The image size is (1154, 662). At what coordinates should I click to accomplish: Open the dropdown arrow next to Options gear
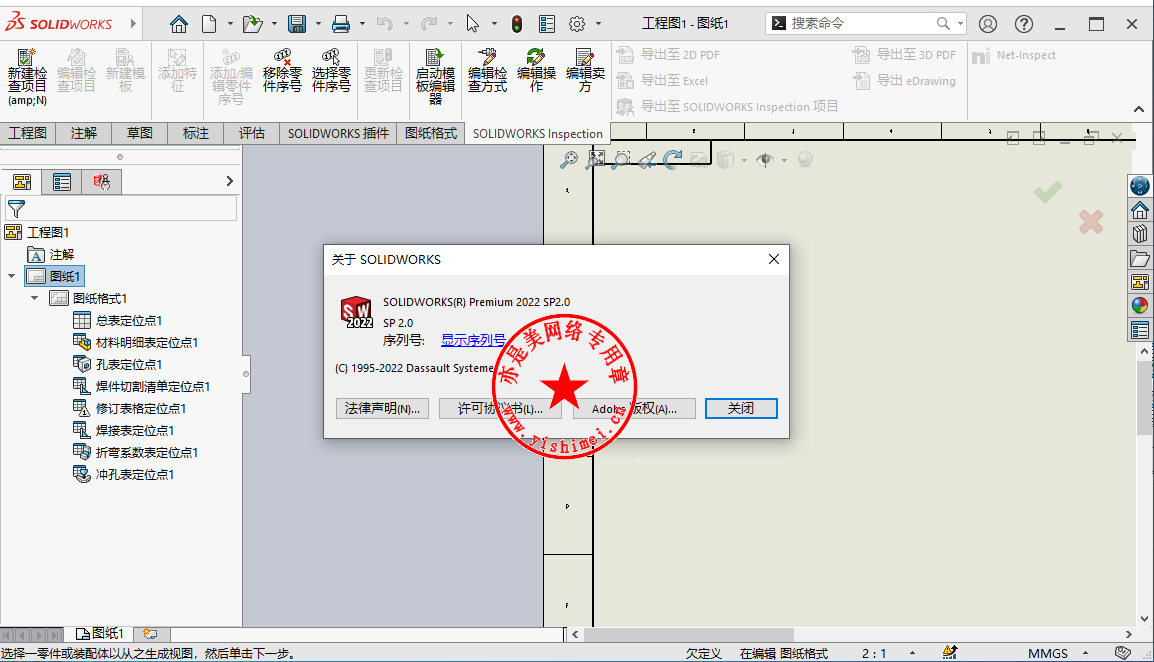pos(598,24)
